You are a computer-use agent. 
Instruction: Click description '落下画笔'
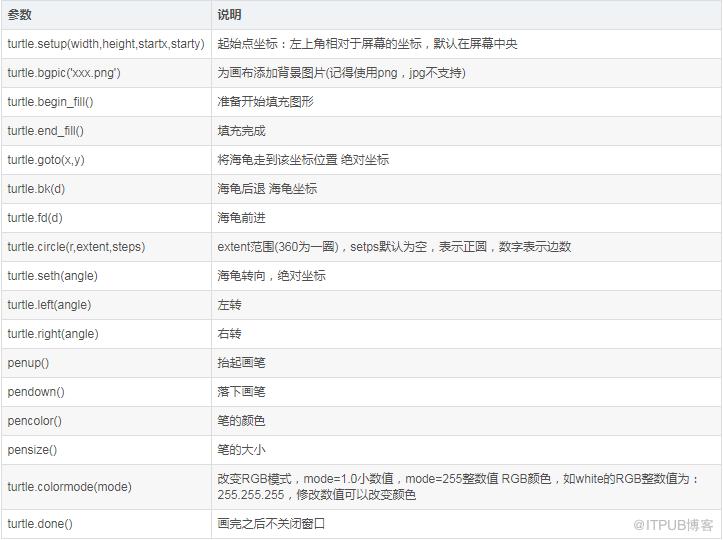(x=241, y=392)
